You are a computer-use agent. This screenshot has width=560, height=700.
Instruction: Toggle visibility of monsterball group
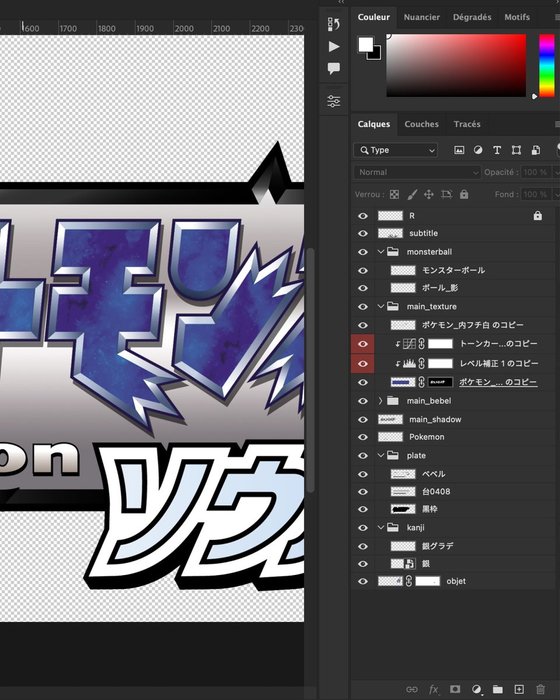[x=363, y=252]
